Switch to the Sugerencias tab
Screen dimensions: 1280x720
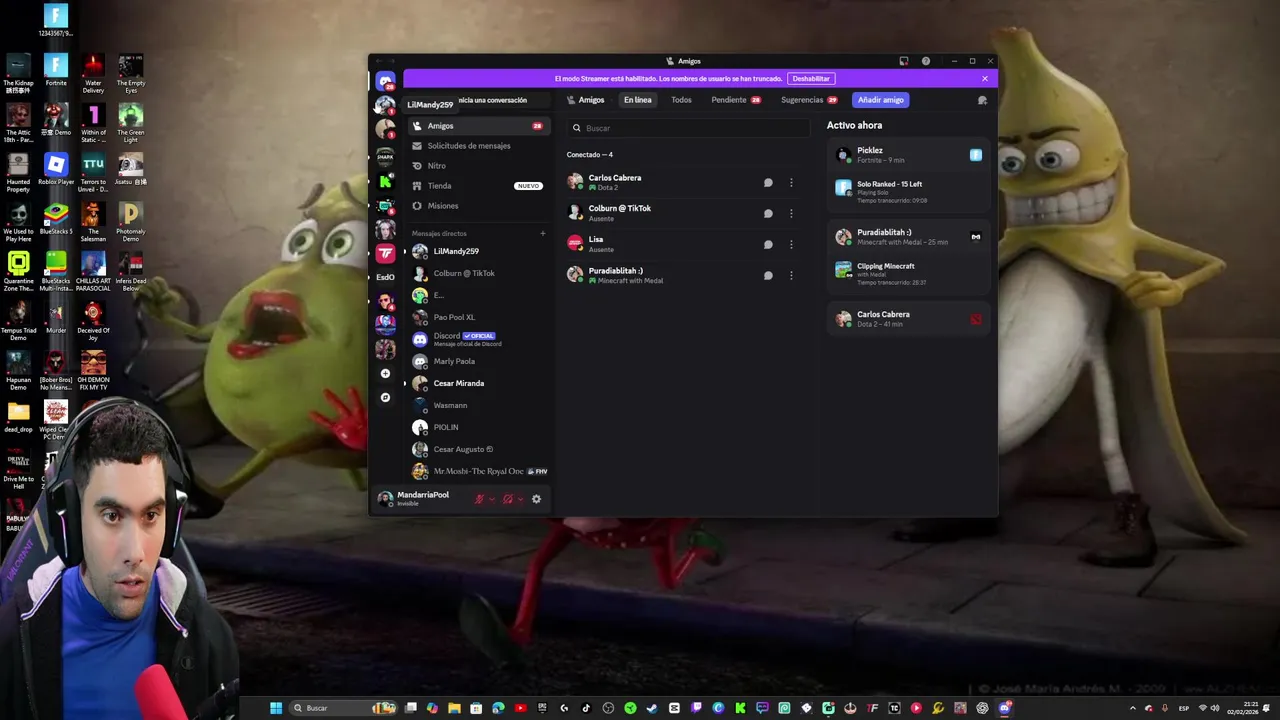(x=809, y=100)
